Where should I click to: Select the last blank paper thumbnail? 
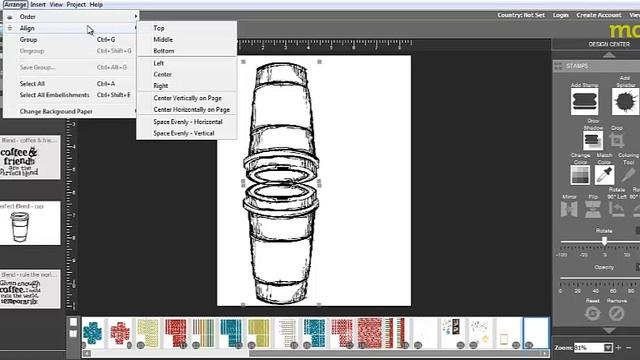click(x=536, y=333)
